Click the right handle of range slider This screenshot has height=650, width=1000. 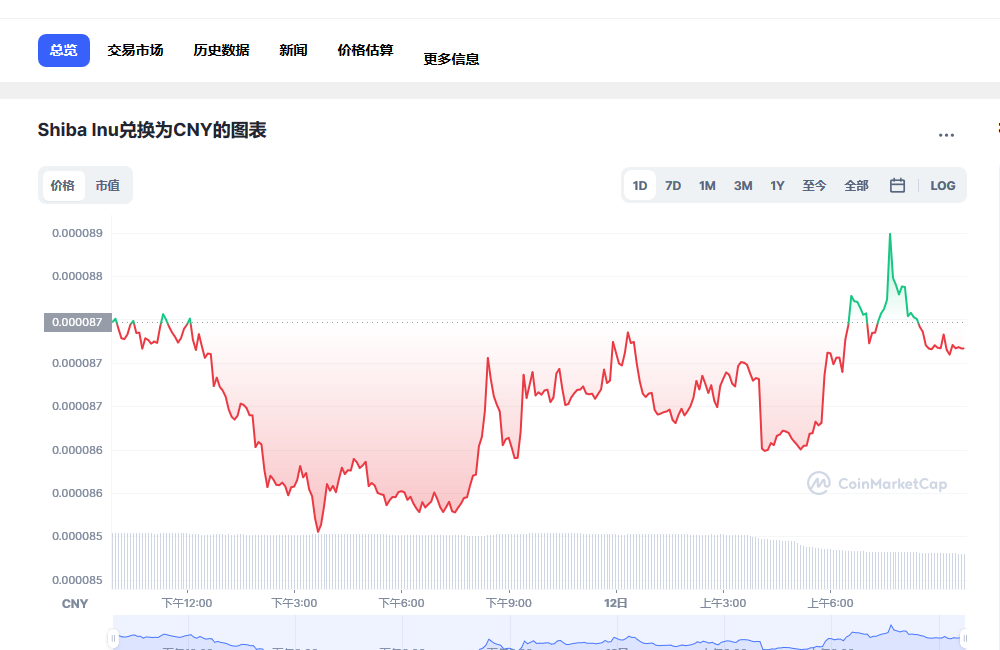(965, 638)
